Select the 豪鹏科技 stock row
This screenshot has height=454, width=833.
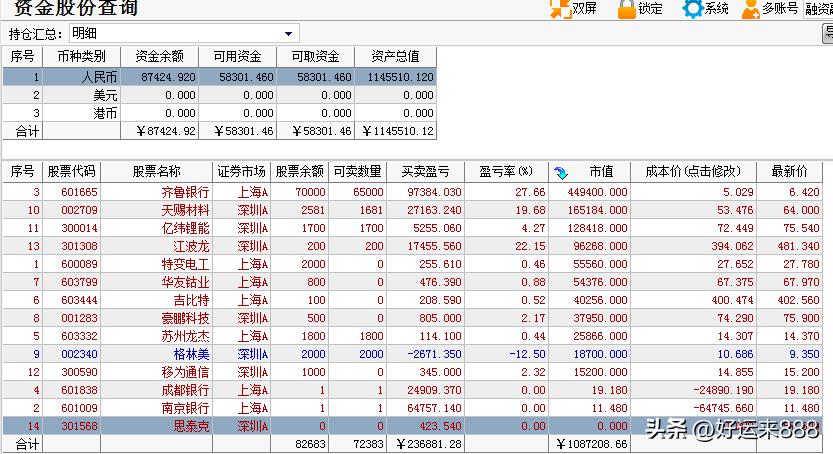click(412, 319)
